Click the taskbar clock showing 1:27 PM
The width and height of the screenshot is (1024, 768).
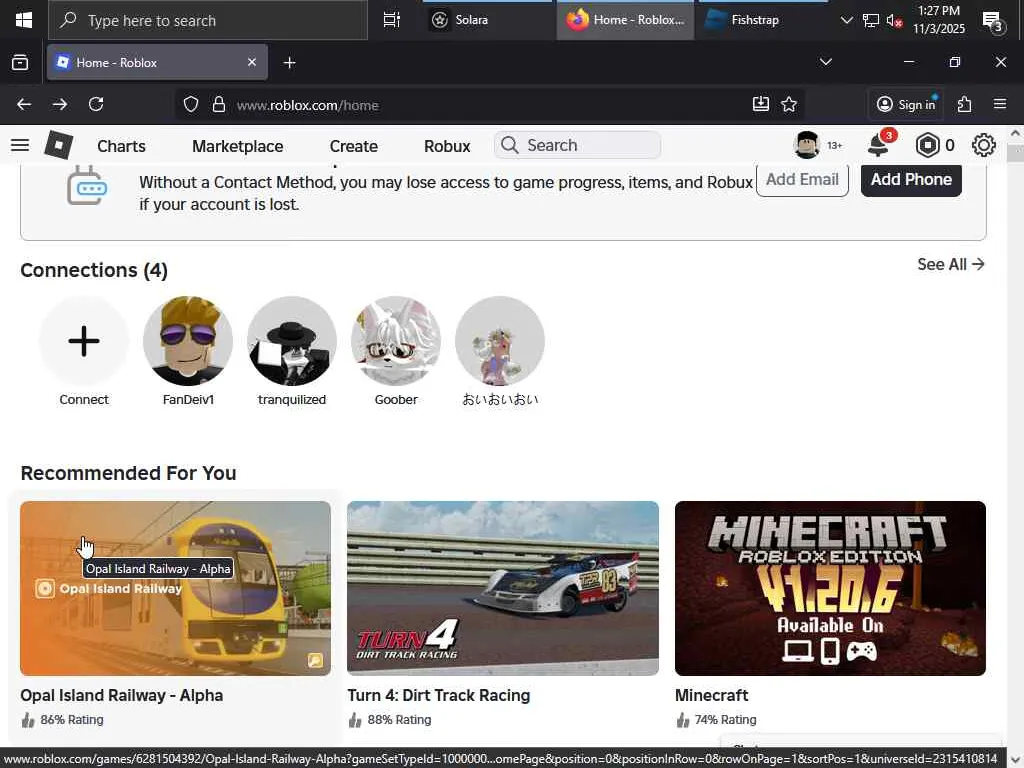939,20
